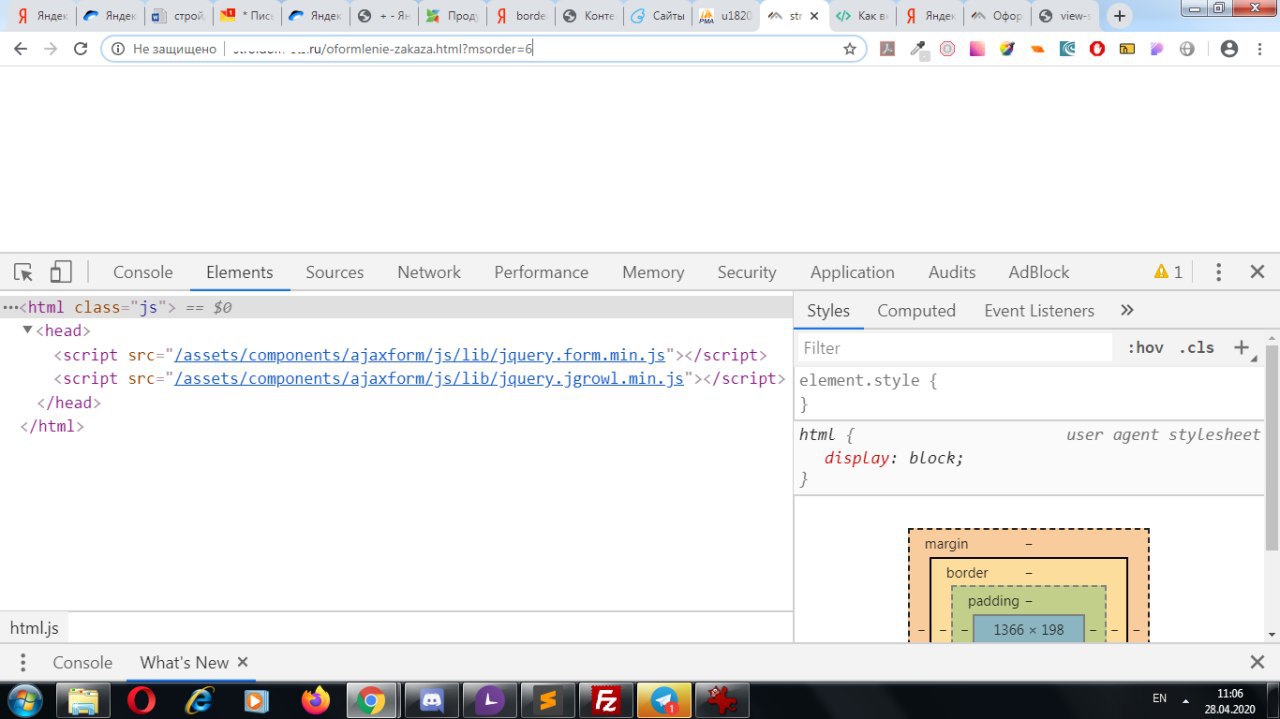Toggle the device toolbar icon
The image size is (1280, 719).
tap(61, 272)
